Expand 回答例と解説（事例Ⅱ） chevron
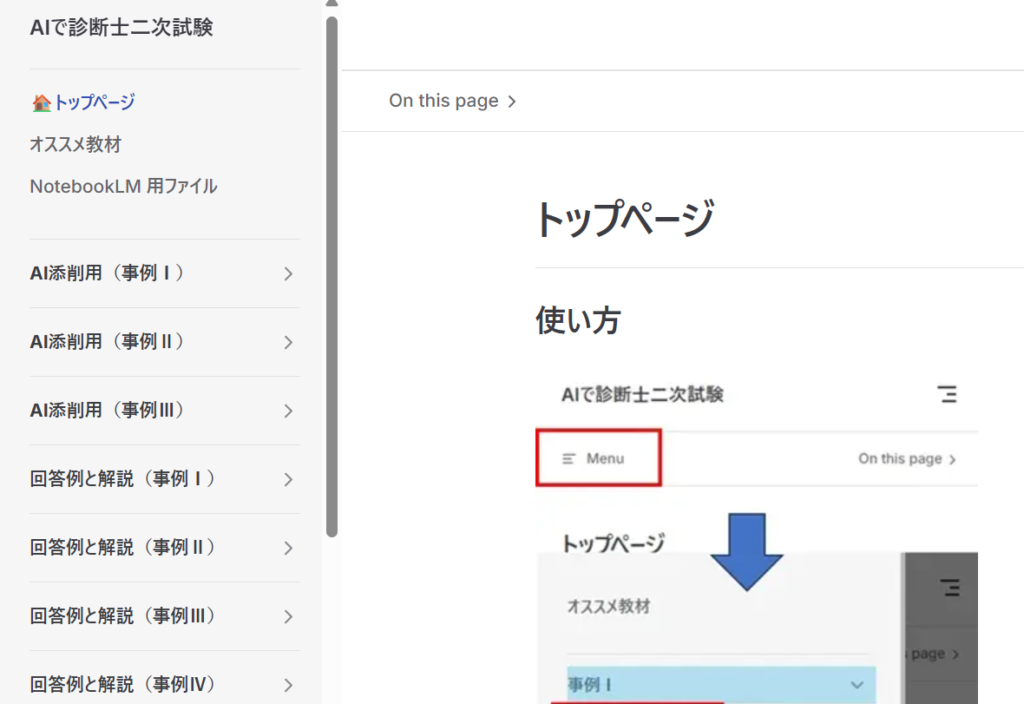Screen dimensions: 1024x704 tap(288, 548)
